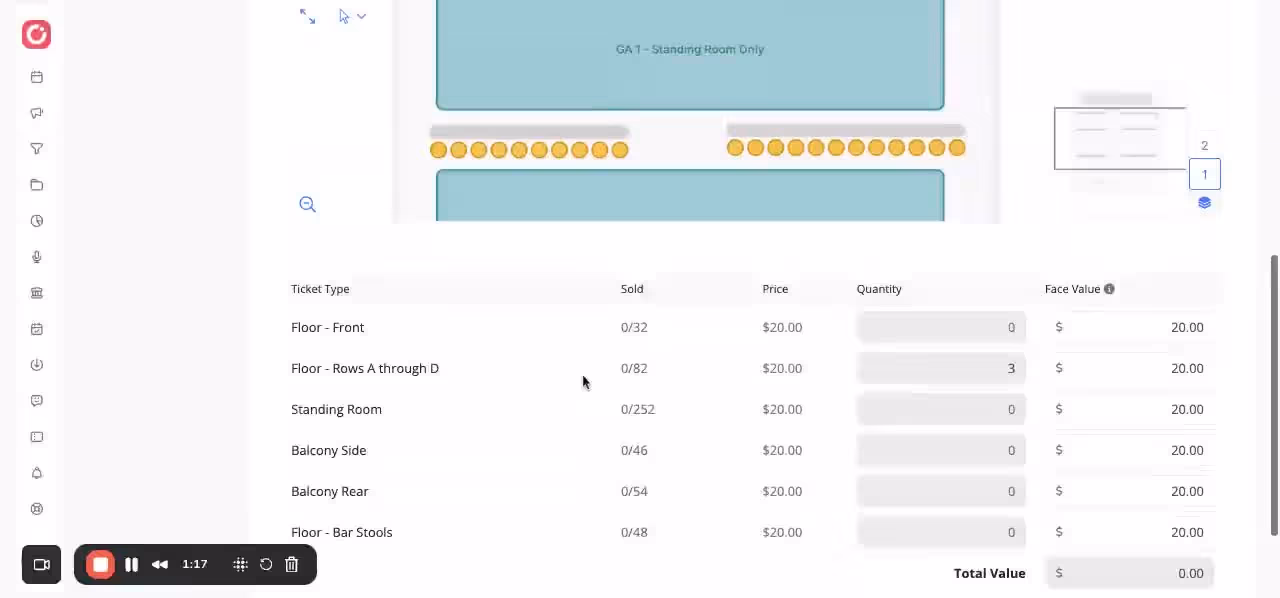The height and width of the screenshot is (598, 1280).
Task: Click the Price column header
Action: [775, 289]
